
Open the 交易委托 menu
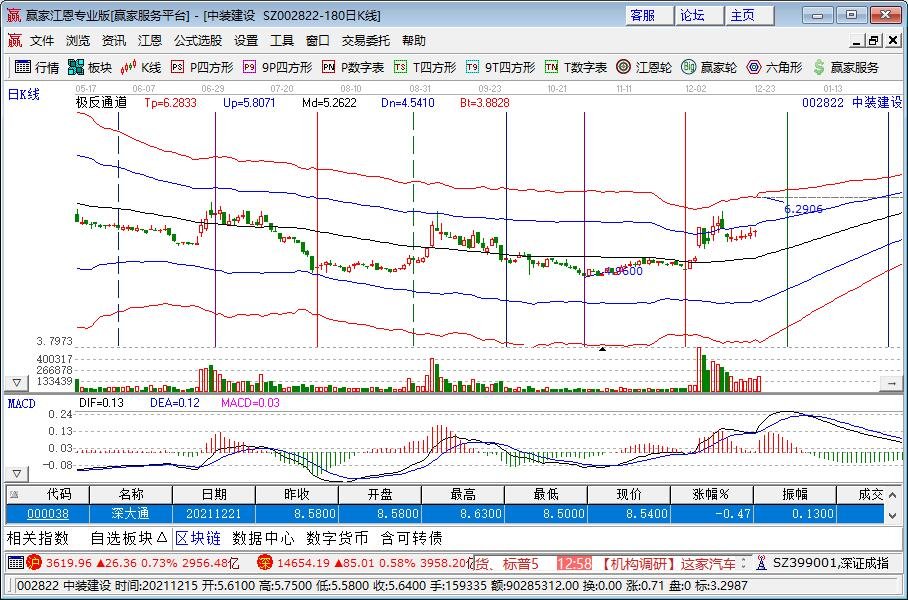[365, 41]
